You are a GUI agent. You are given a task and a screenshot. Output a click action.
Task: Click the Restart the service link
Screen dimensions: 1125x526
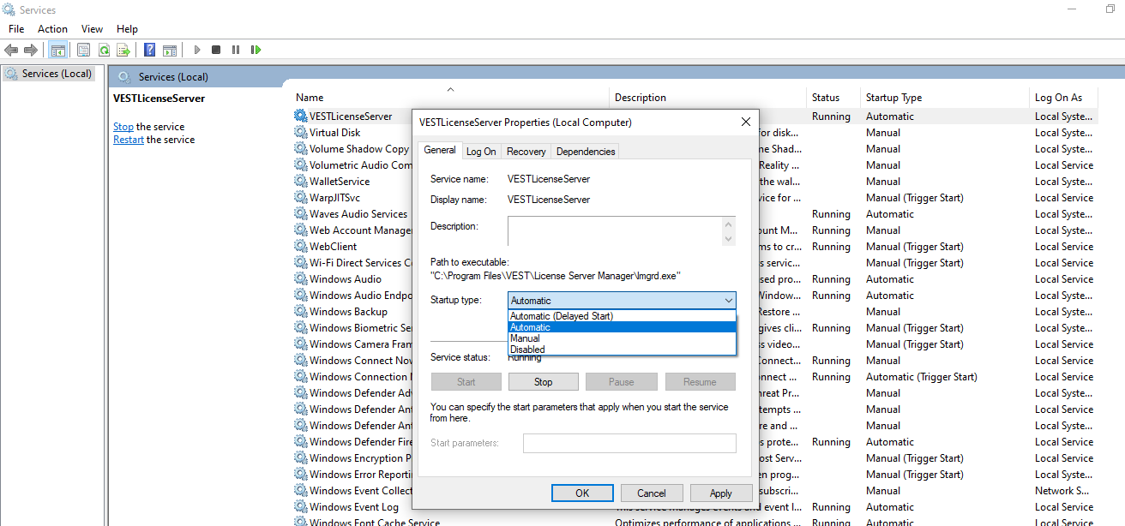128,140
